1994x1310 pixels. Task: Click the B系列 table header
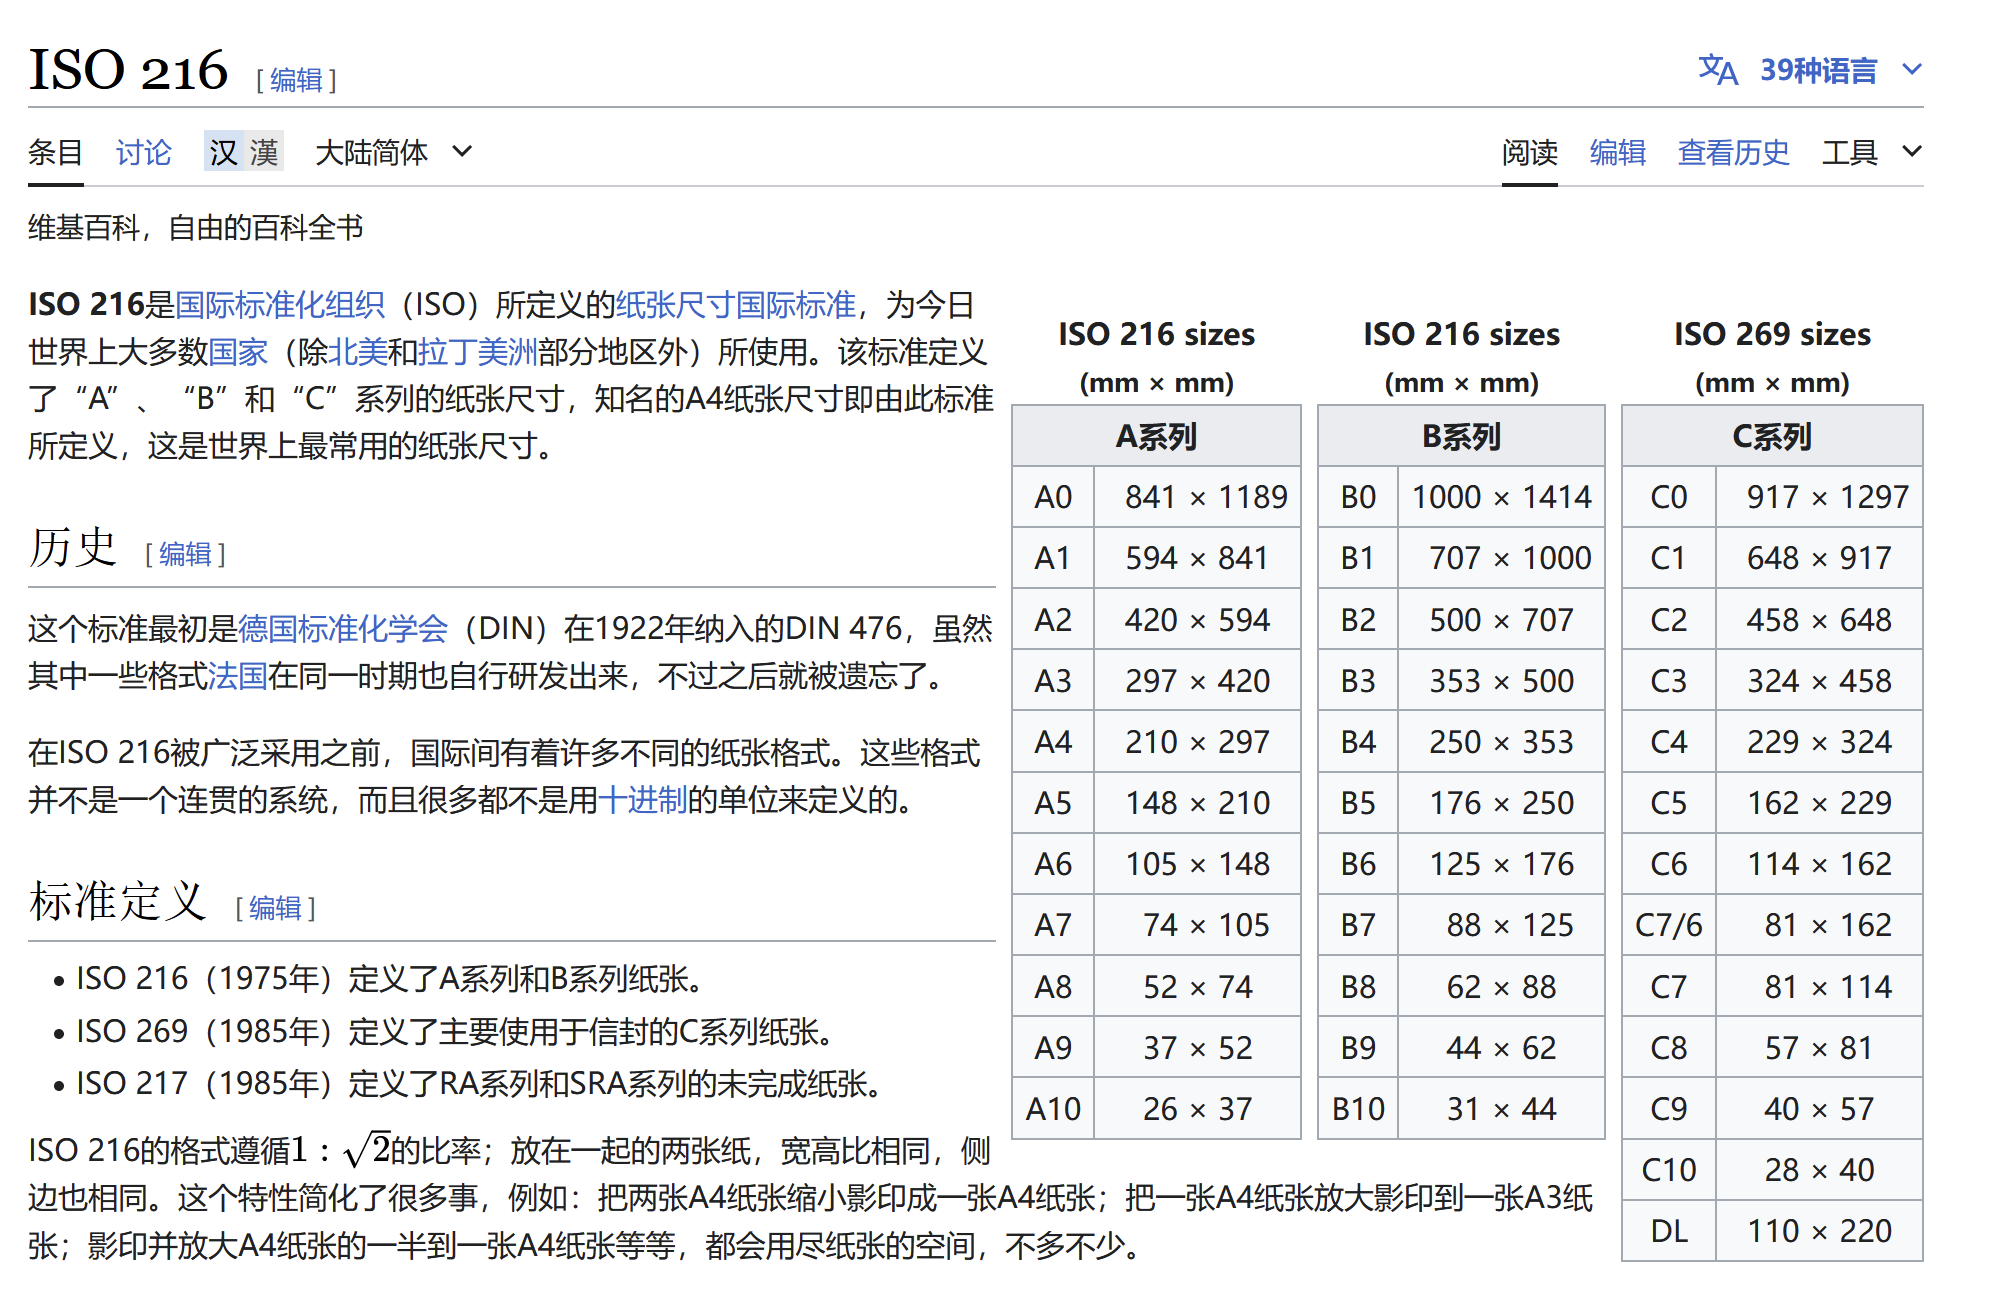pos(1461,436)
